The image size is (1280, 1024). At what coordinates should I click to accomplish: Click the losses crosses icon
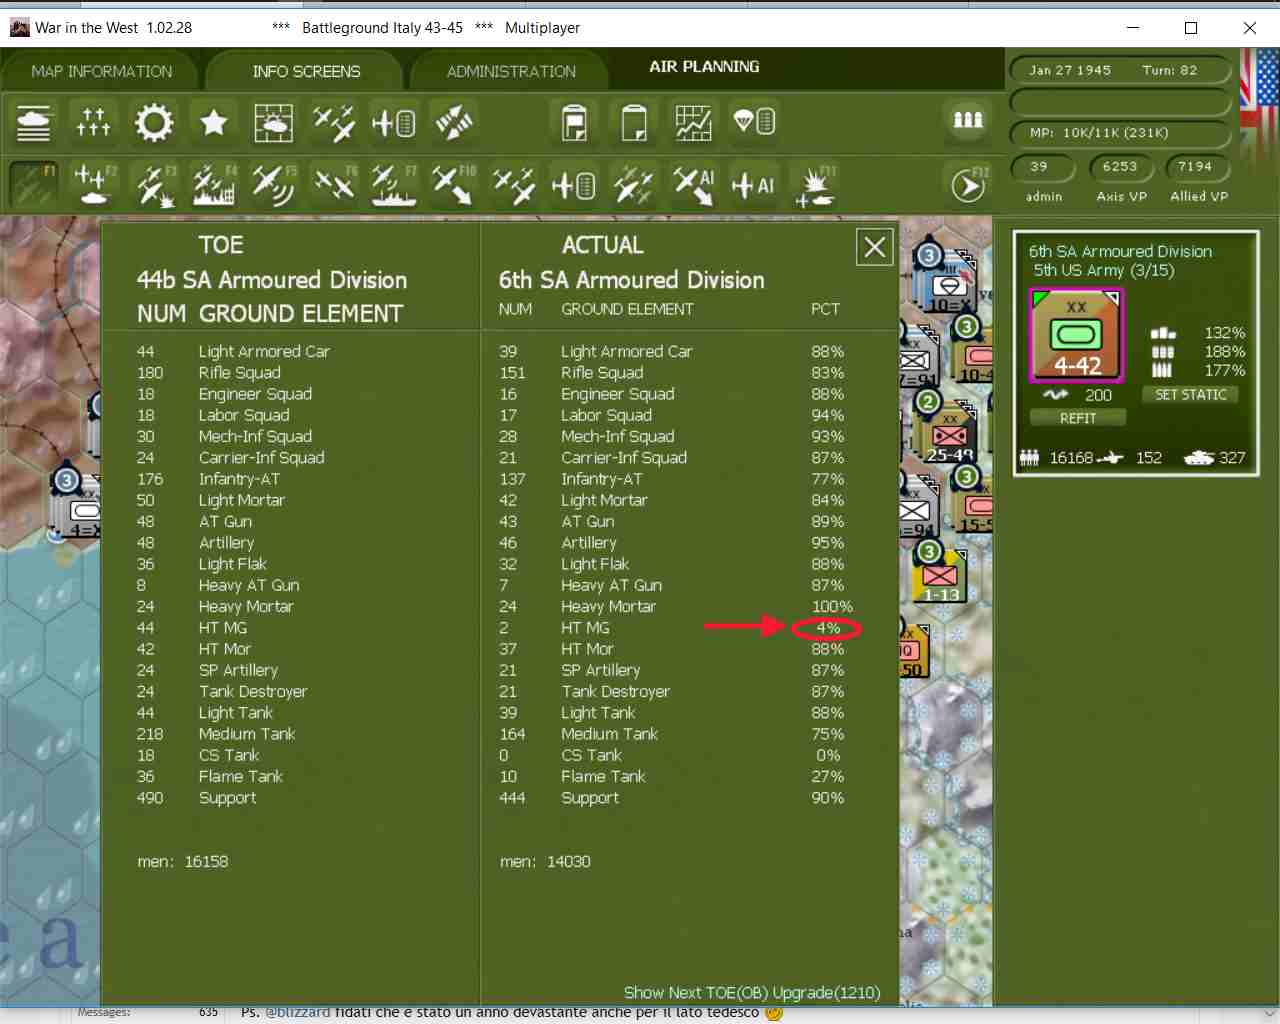pos(93,122)
